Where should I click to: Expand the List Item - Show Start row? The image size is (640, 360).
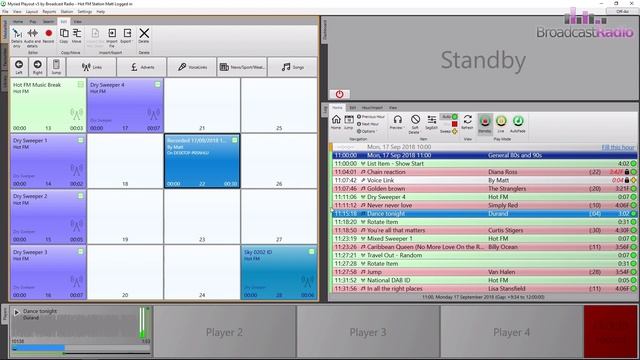[x=363, y=164]
